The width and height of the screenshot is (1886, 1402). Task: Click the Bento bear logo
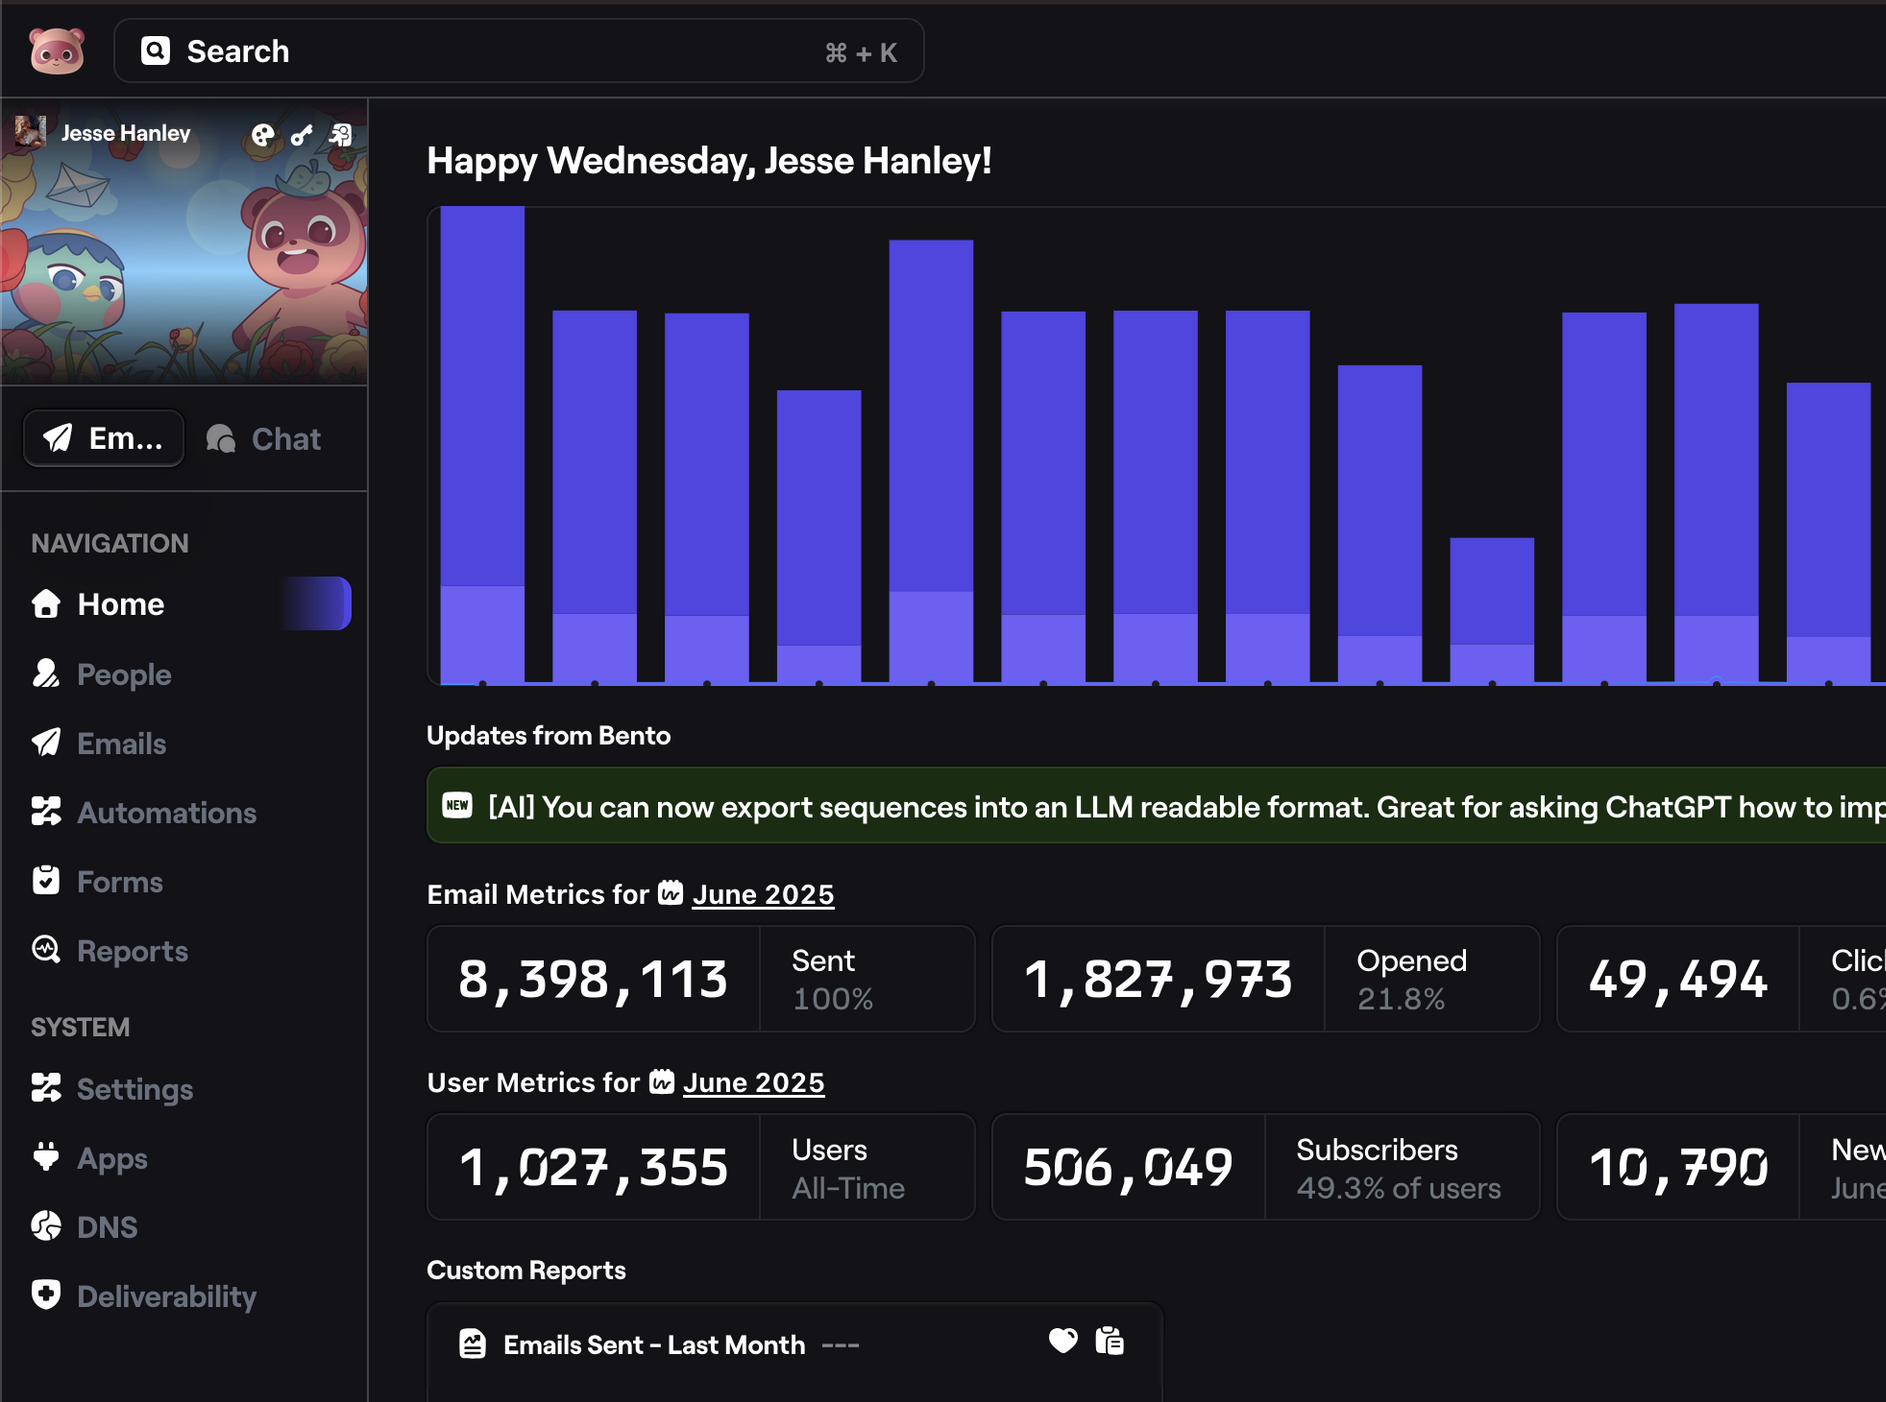point(57,50)
